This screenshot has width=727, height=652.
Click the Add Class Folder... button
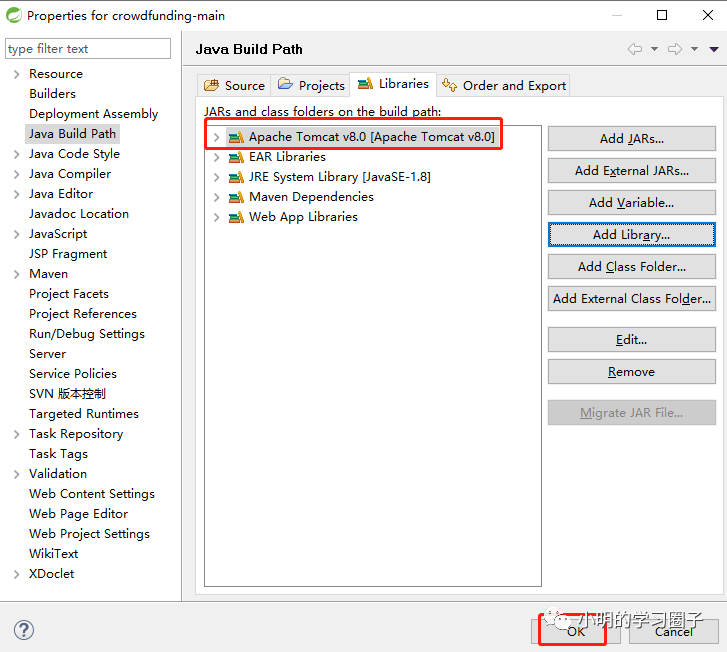631,267
